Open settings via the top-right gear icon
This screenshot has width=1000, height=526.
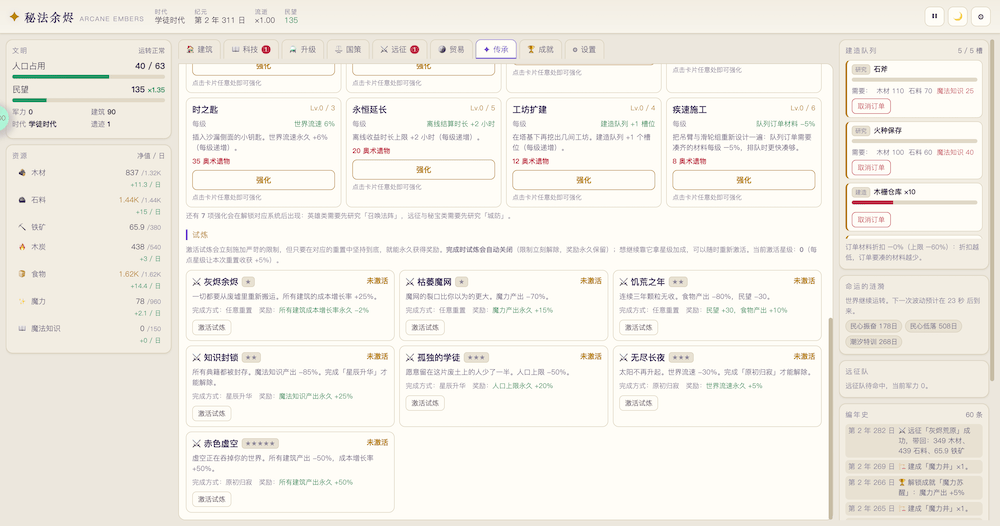[x=981, y=17]
